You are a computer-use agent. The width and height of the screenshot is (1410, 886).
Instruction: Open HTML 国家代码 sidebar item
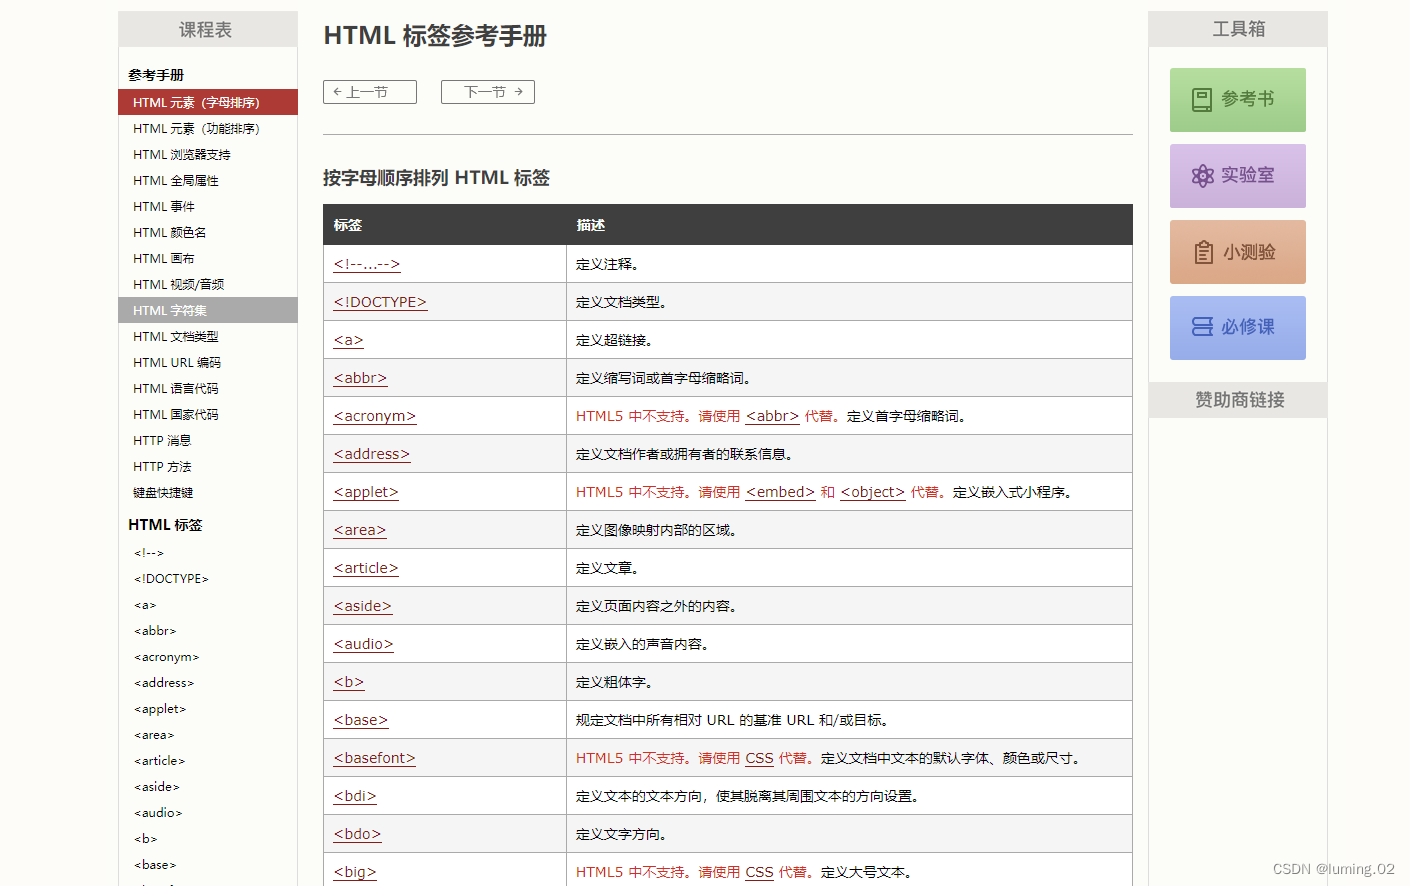pos(208,414)
